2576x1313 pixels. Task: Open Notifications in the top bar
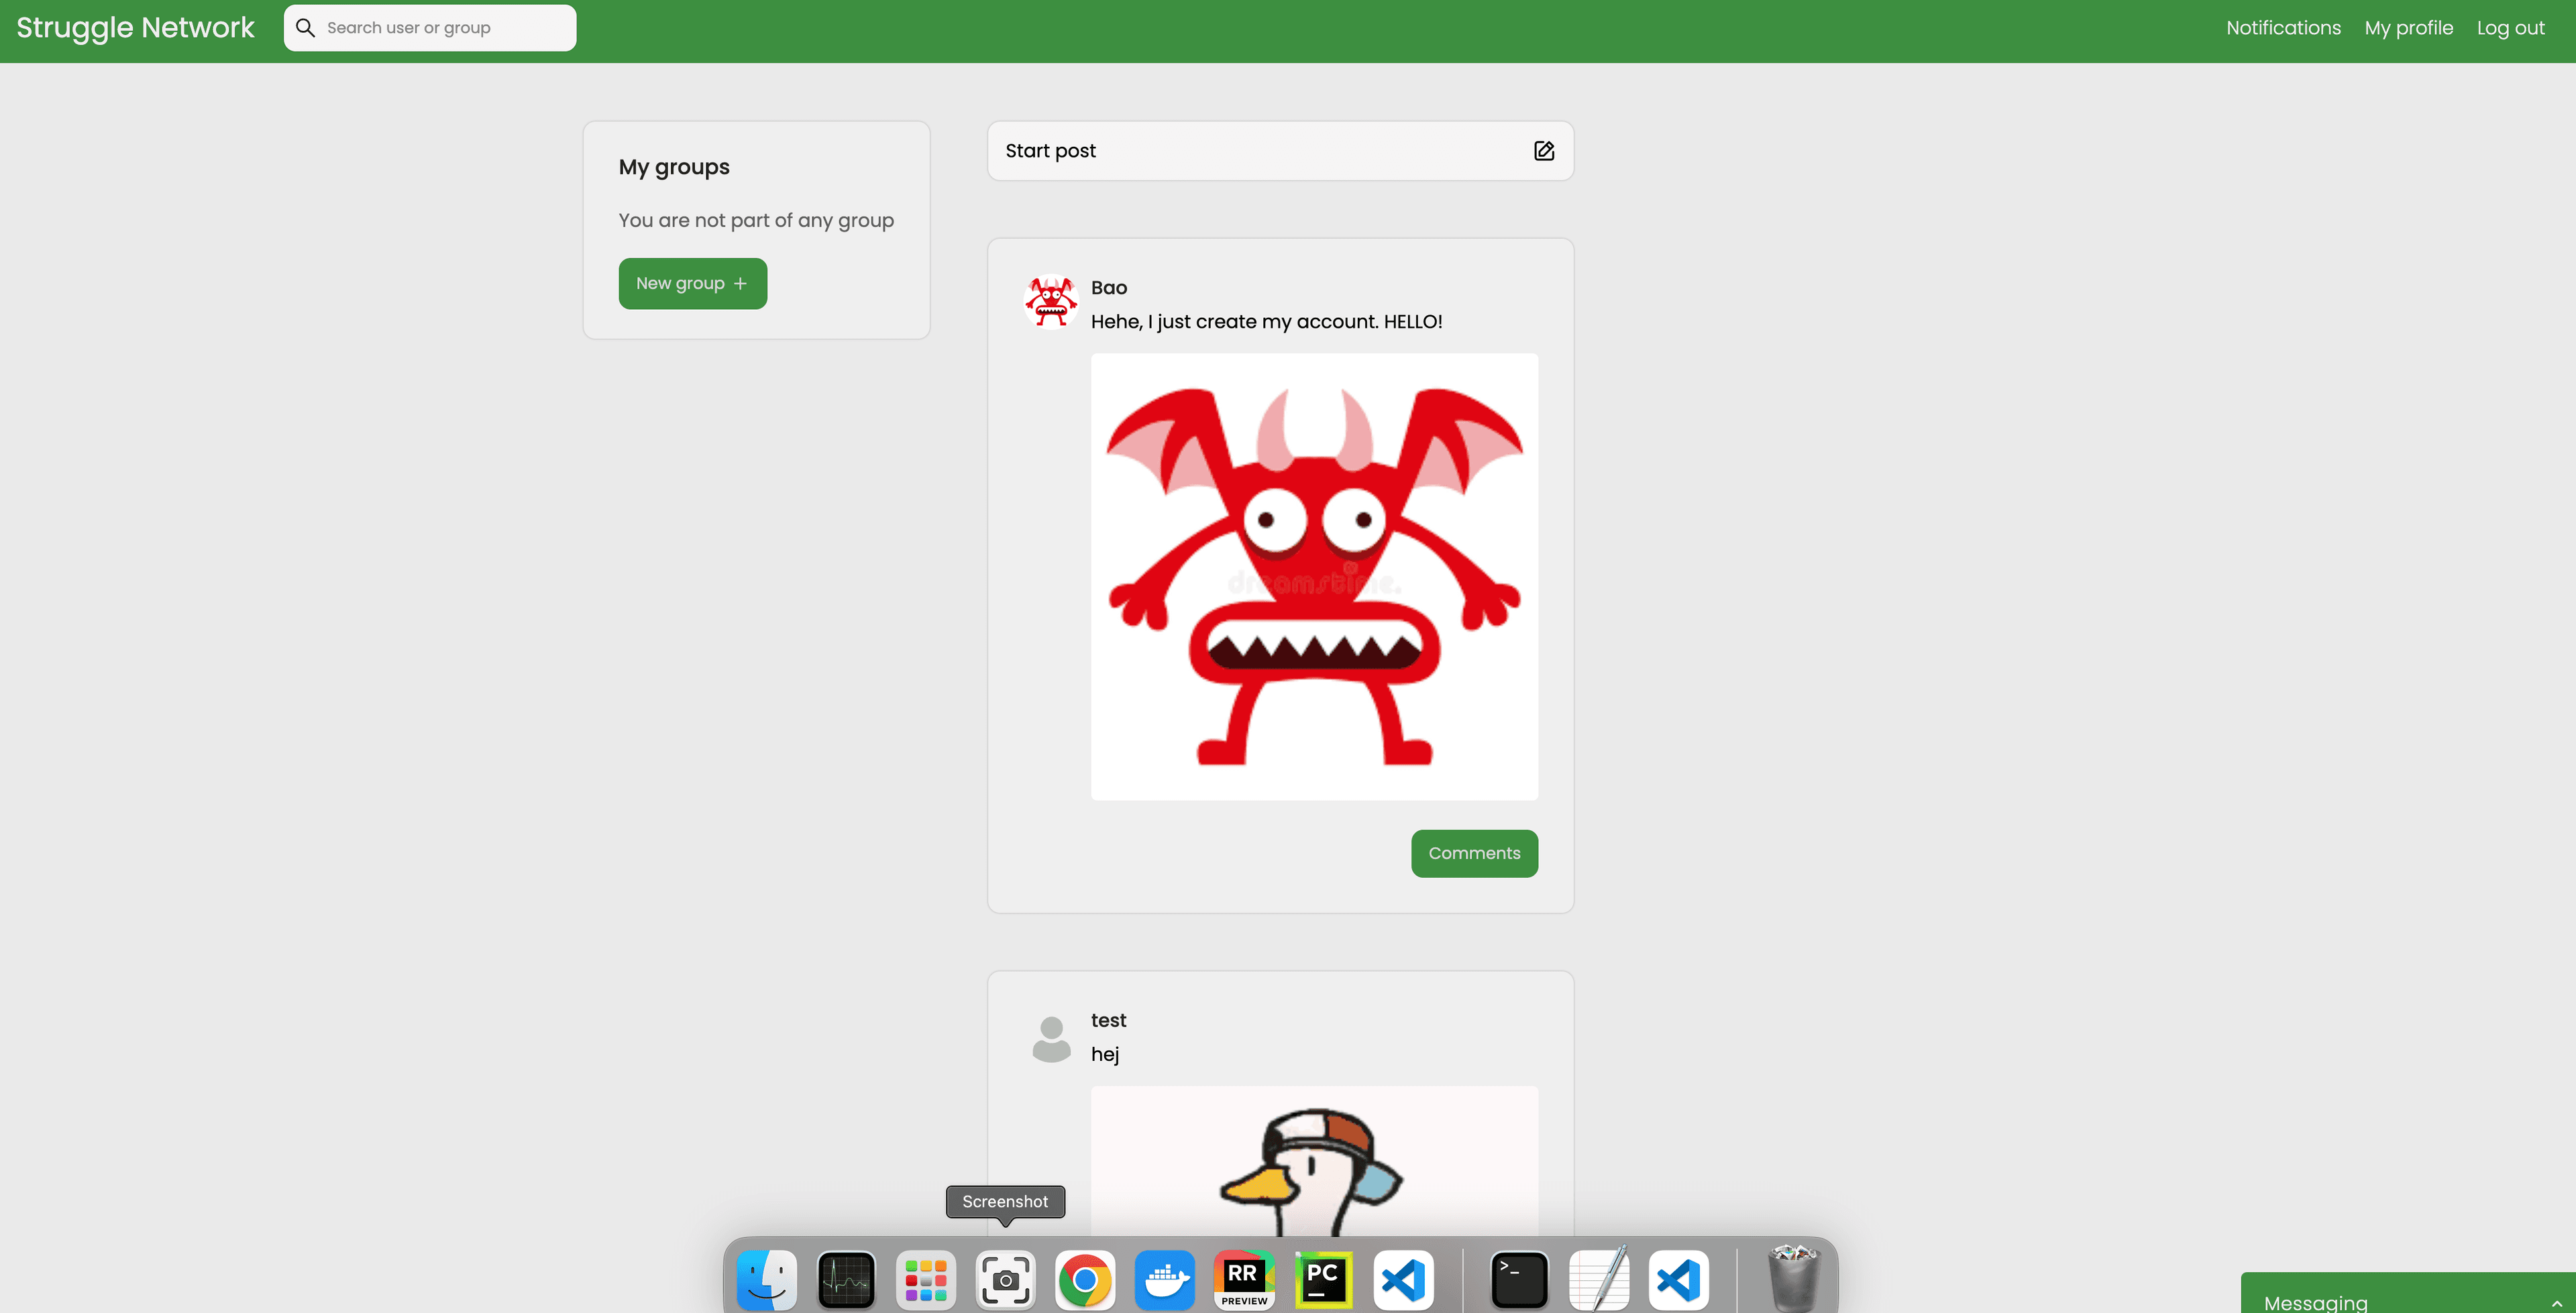[x=2283, y=28]
